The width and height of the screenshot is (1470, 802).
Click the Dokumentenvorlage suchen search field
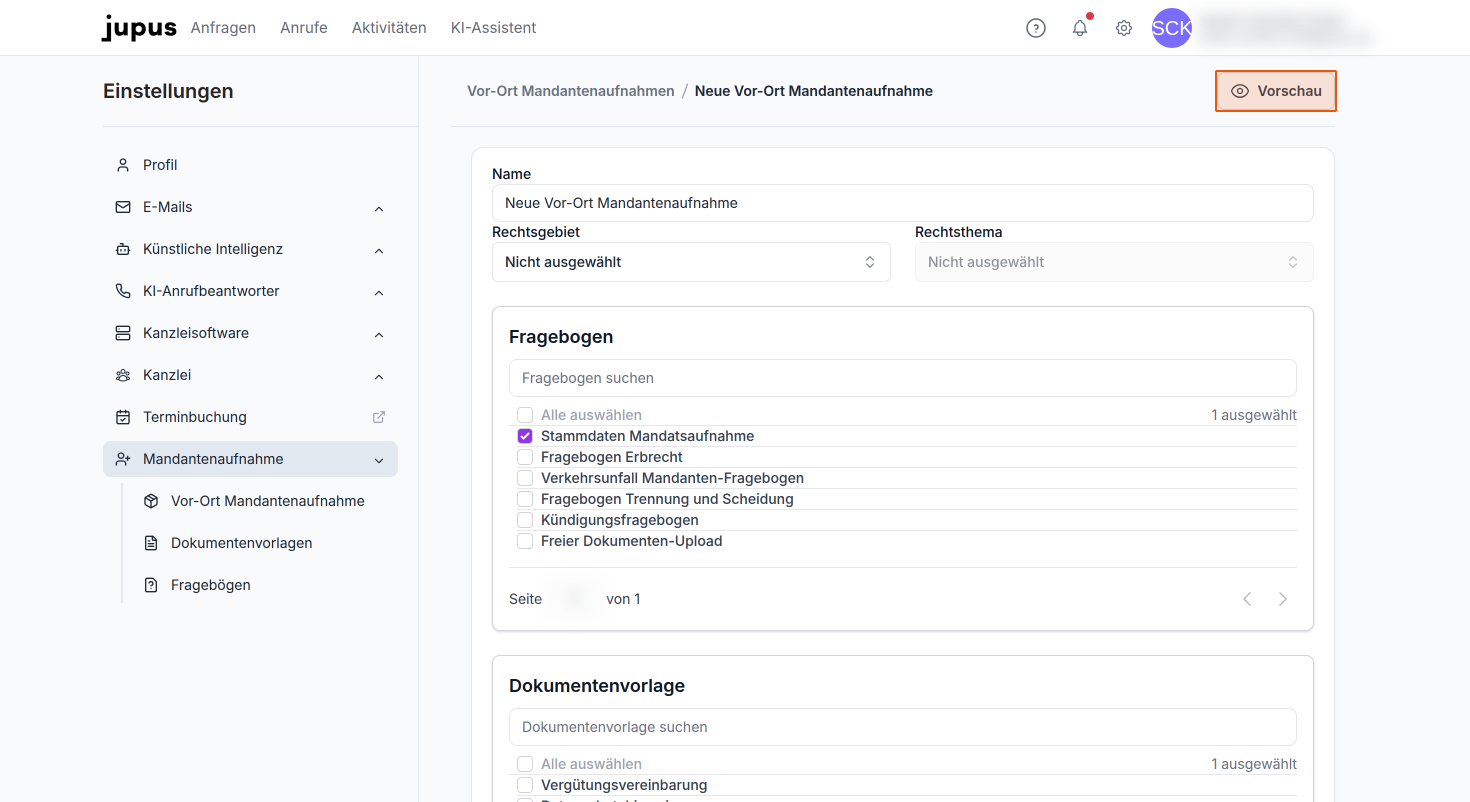[x=903, y=727]
